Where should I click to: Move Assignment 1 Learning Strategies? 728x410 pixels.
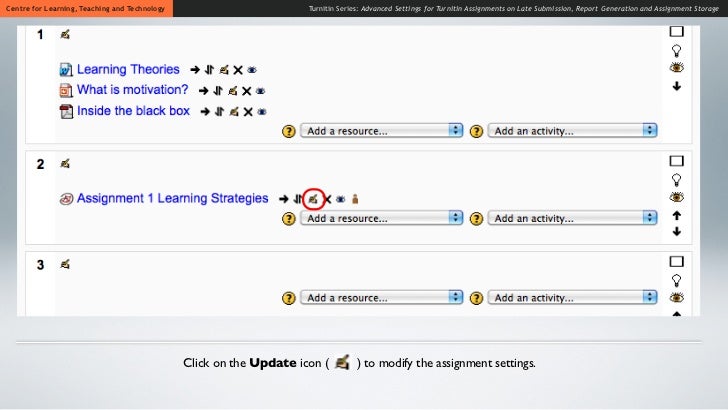(x=297, y=199)
